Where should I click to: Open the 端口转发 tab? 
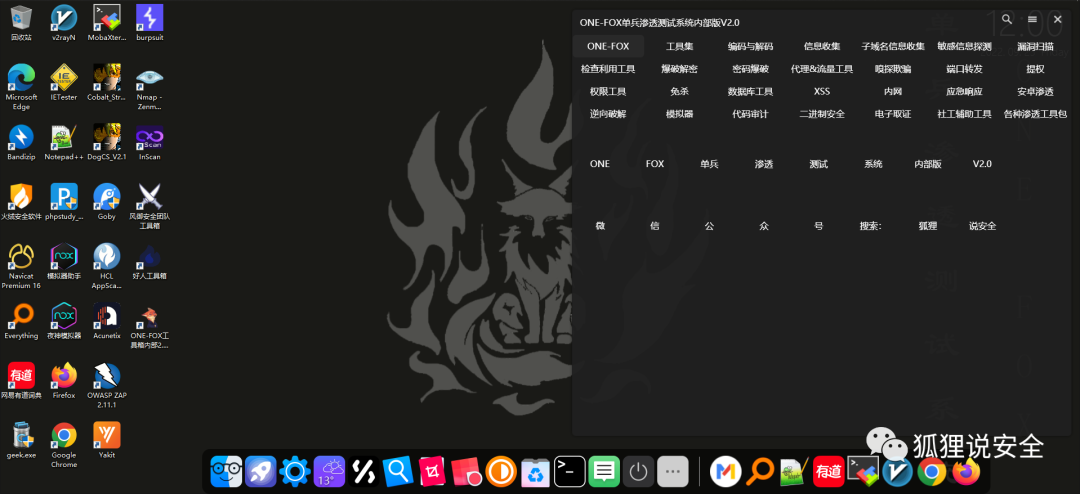click(964, 69)
